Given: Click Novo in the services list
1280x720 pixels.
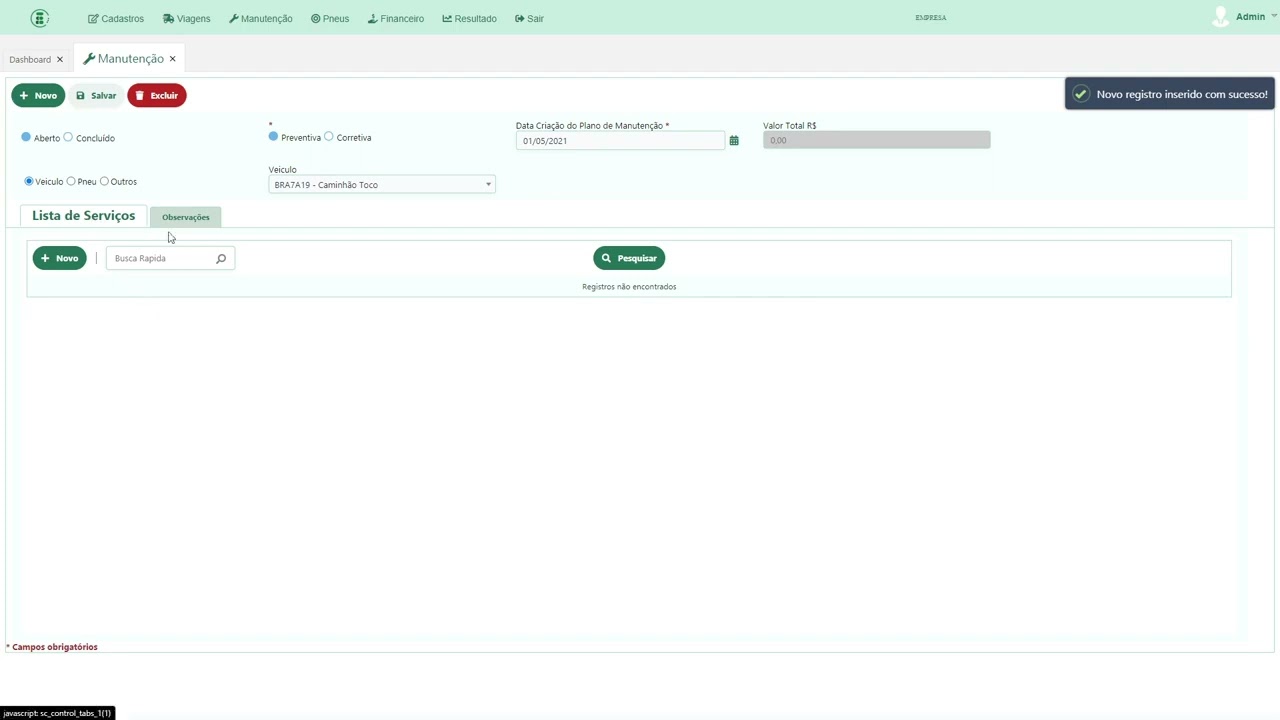Looking at the screenshot, I should click(60, 258).
